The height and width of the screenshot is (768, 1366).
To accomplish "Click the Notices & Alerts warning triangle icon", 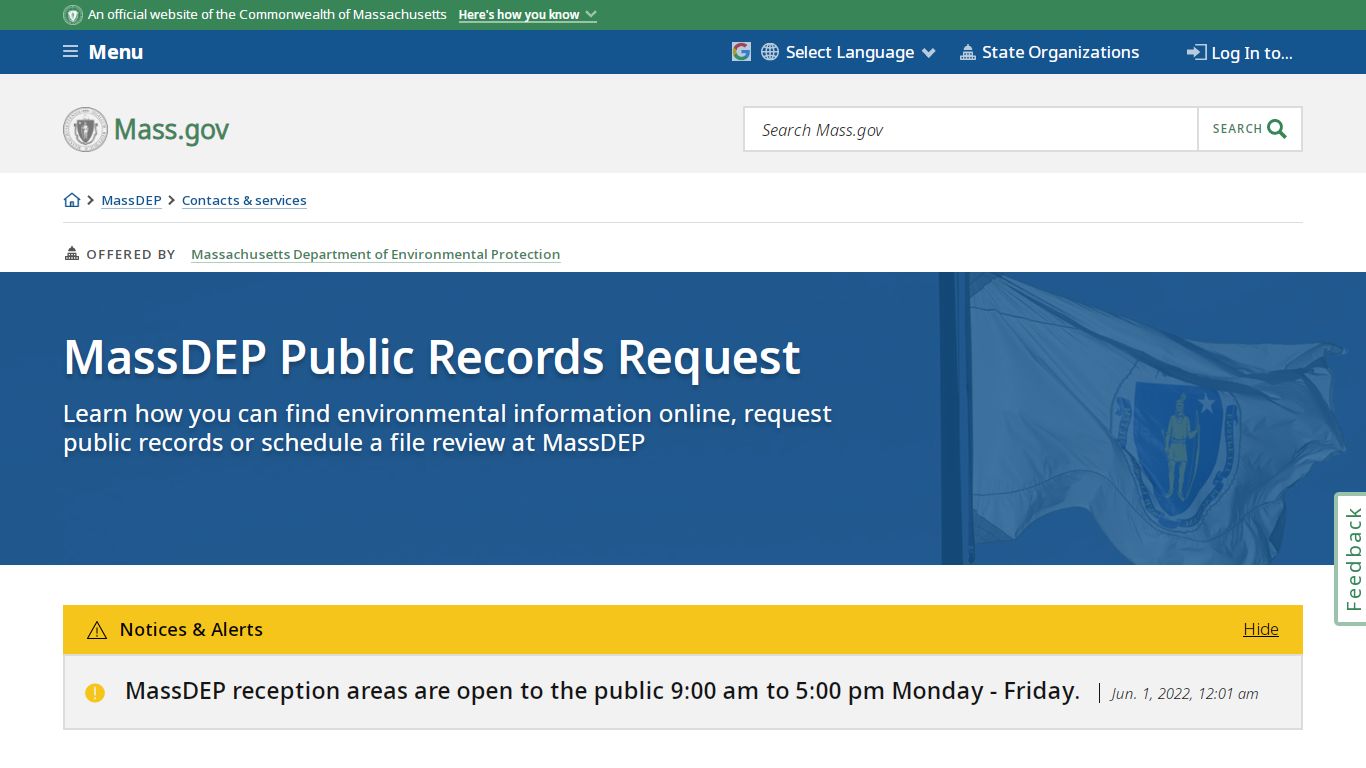I will point(97,630).
